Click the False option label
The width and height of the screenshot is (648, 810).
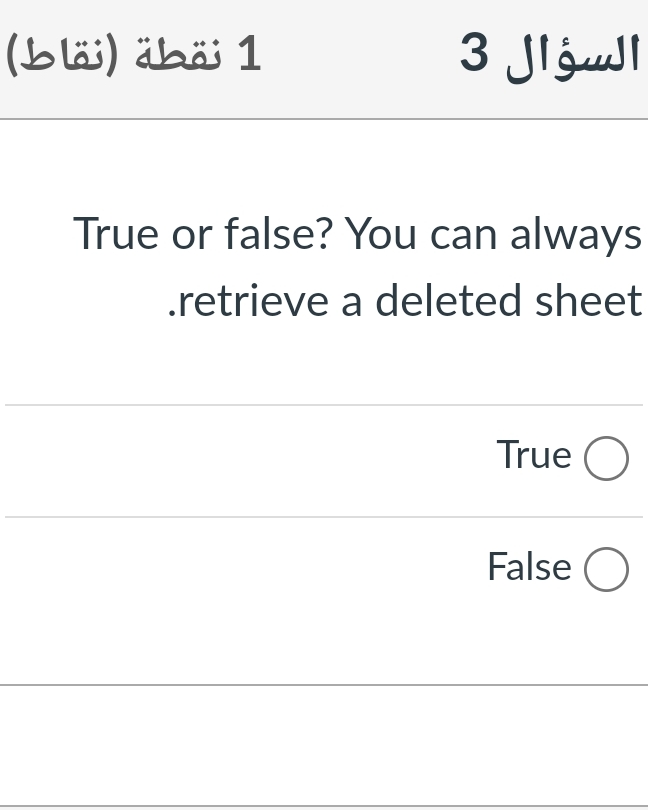coord(529,567)
